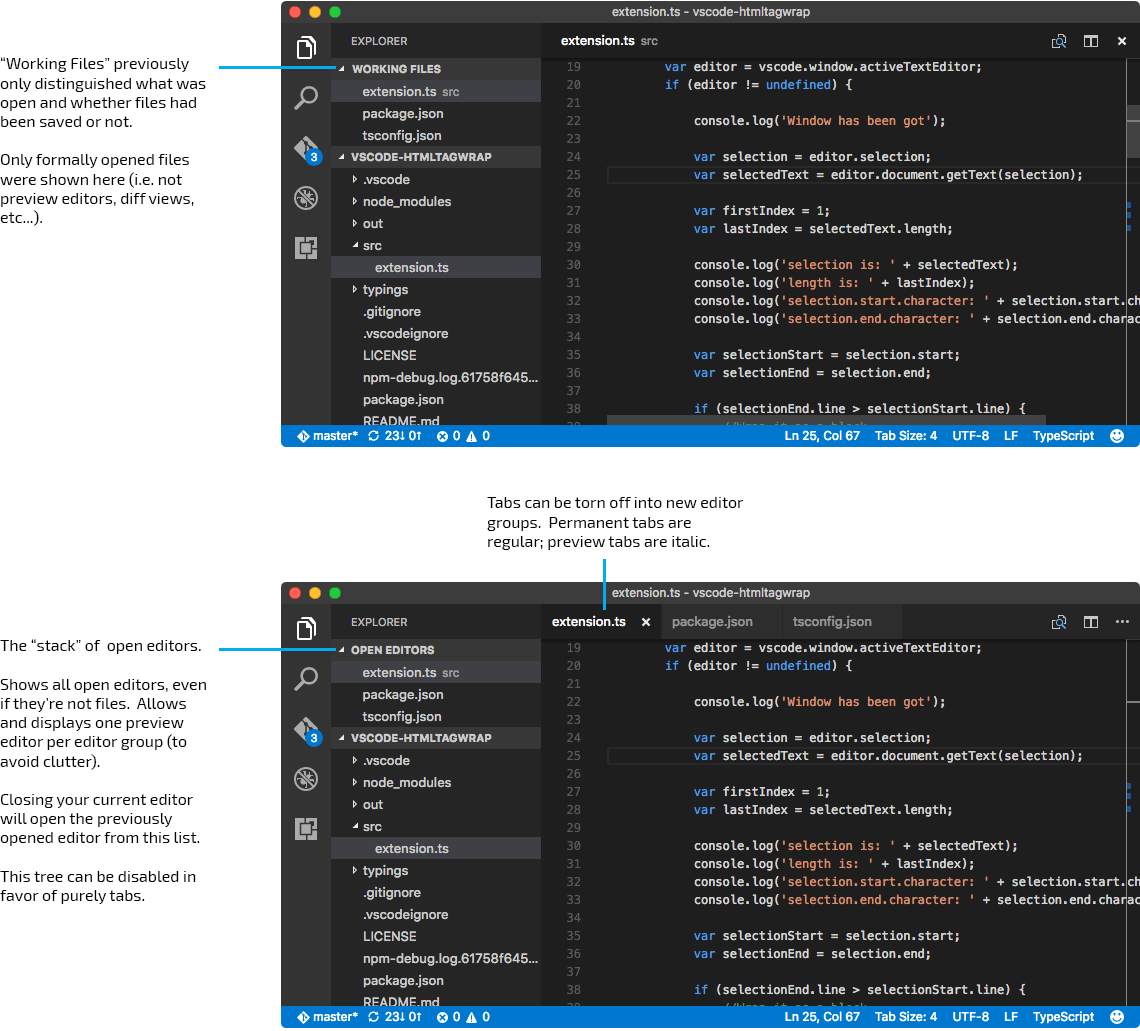Open Explorer icon in bottom window activity bar
Image resolution: width=1140 pixels, height=1031 pixels.
point(306,629)
